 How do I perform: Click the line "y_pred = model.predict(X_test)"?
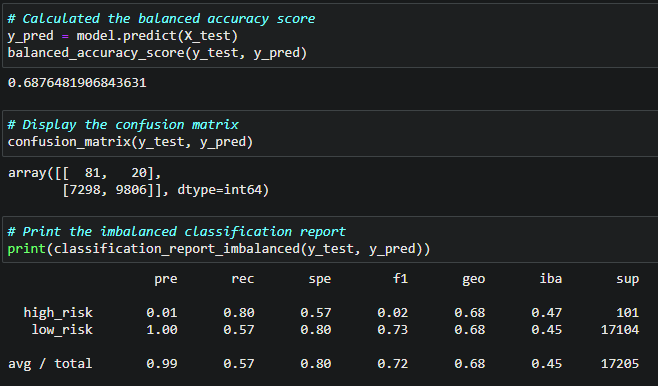123,36
